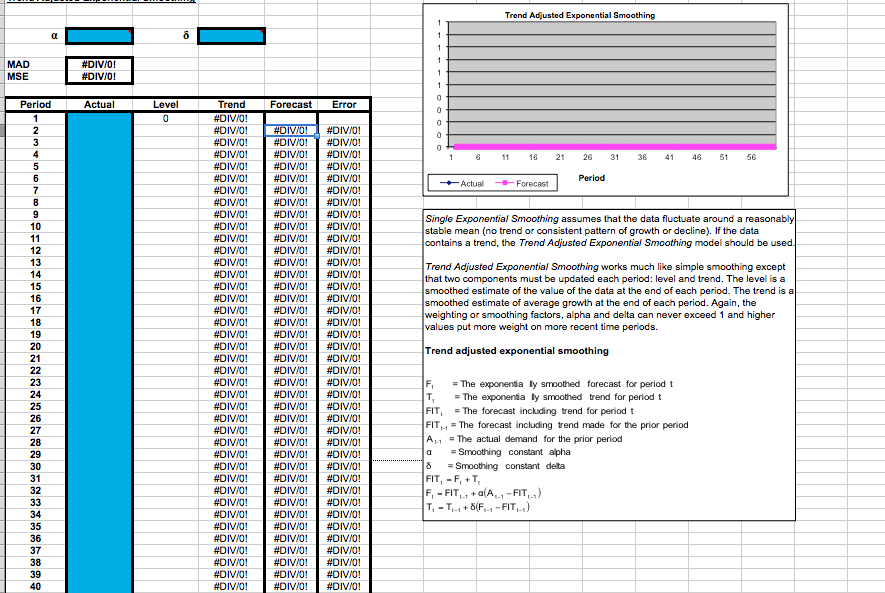Click the Period axis title below the chart

pos(592,178)
